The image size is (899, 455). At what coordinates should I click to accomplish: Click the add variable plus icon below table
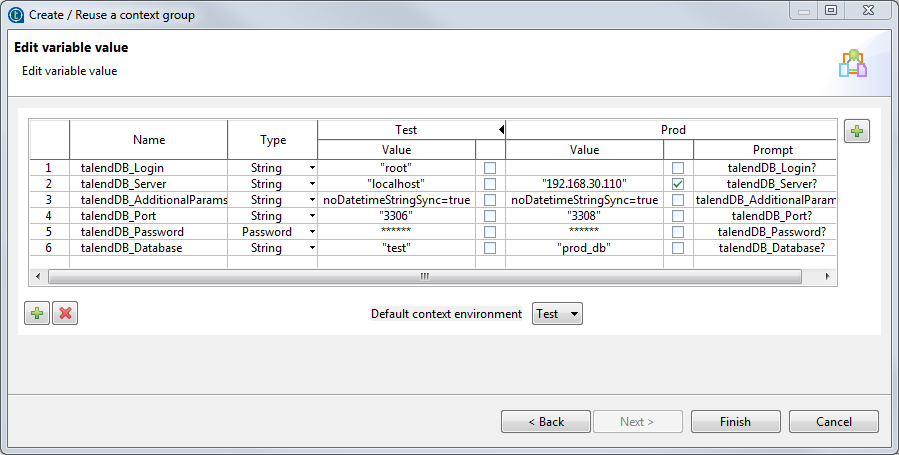(37, 313)
